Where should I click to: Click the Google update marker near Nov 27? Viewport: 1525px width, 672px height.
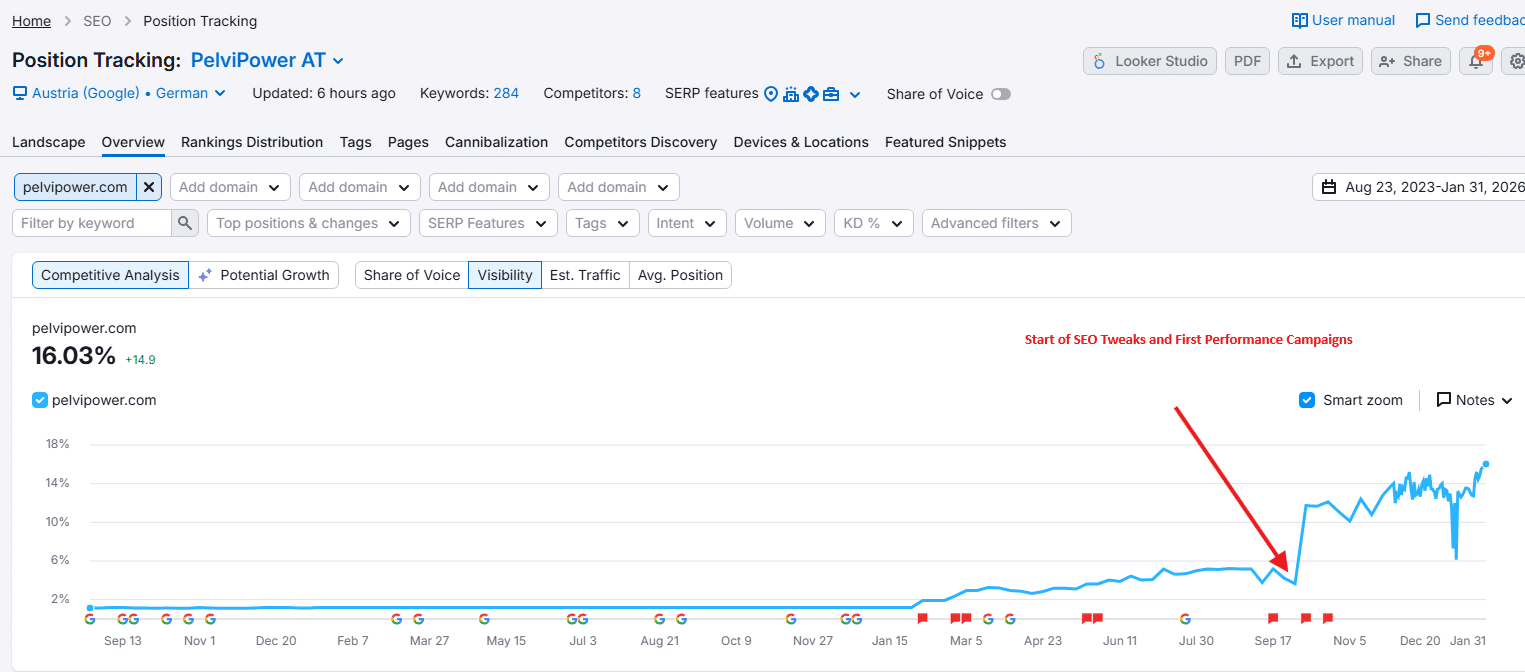click(791, 619)
